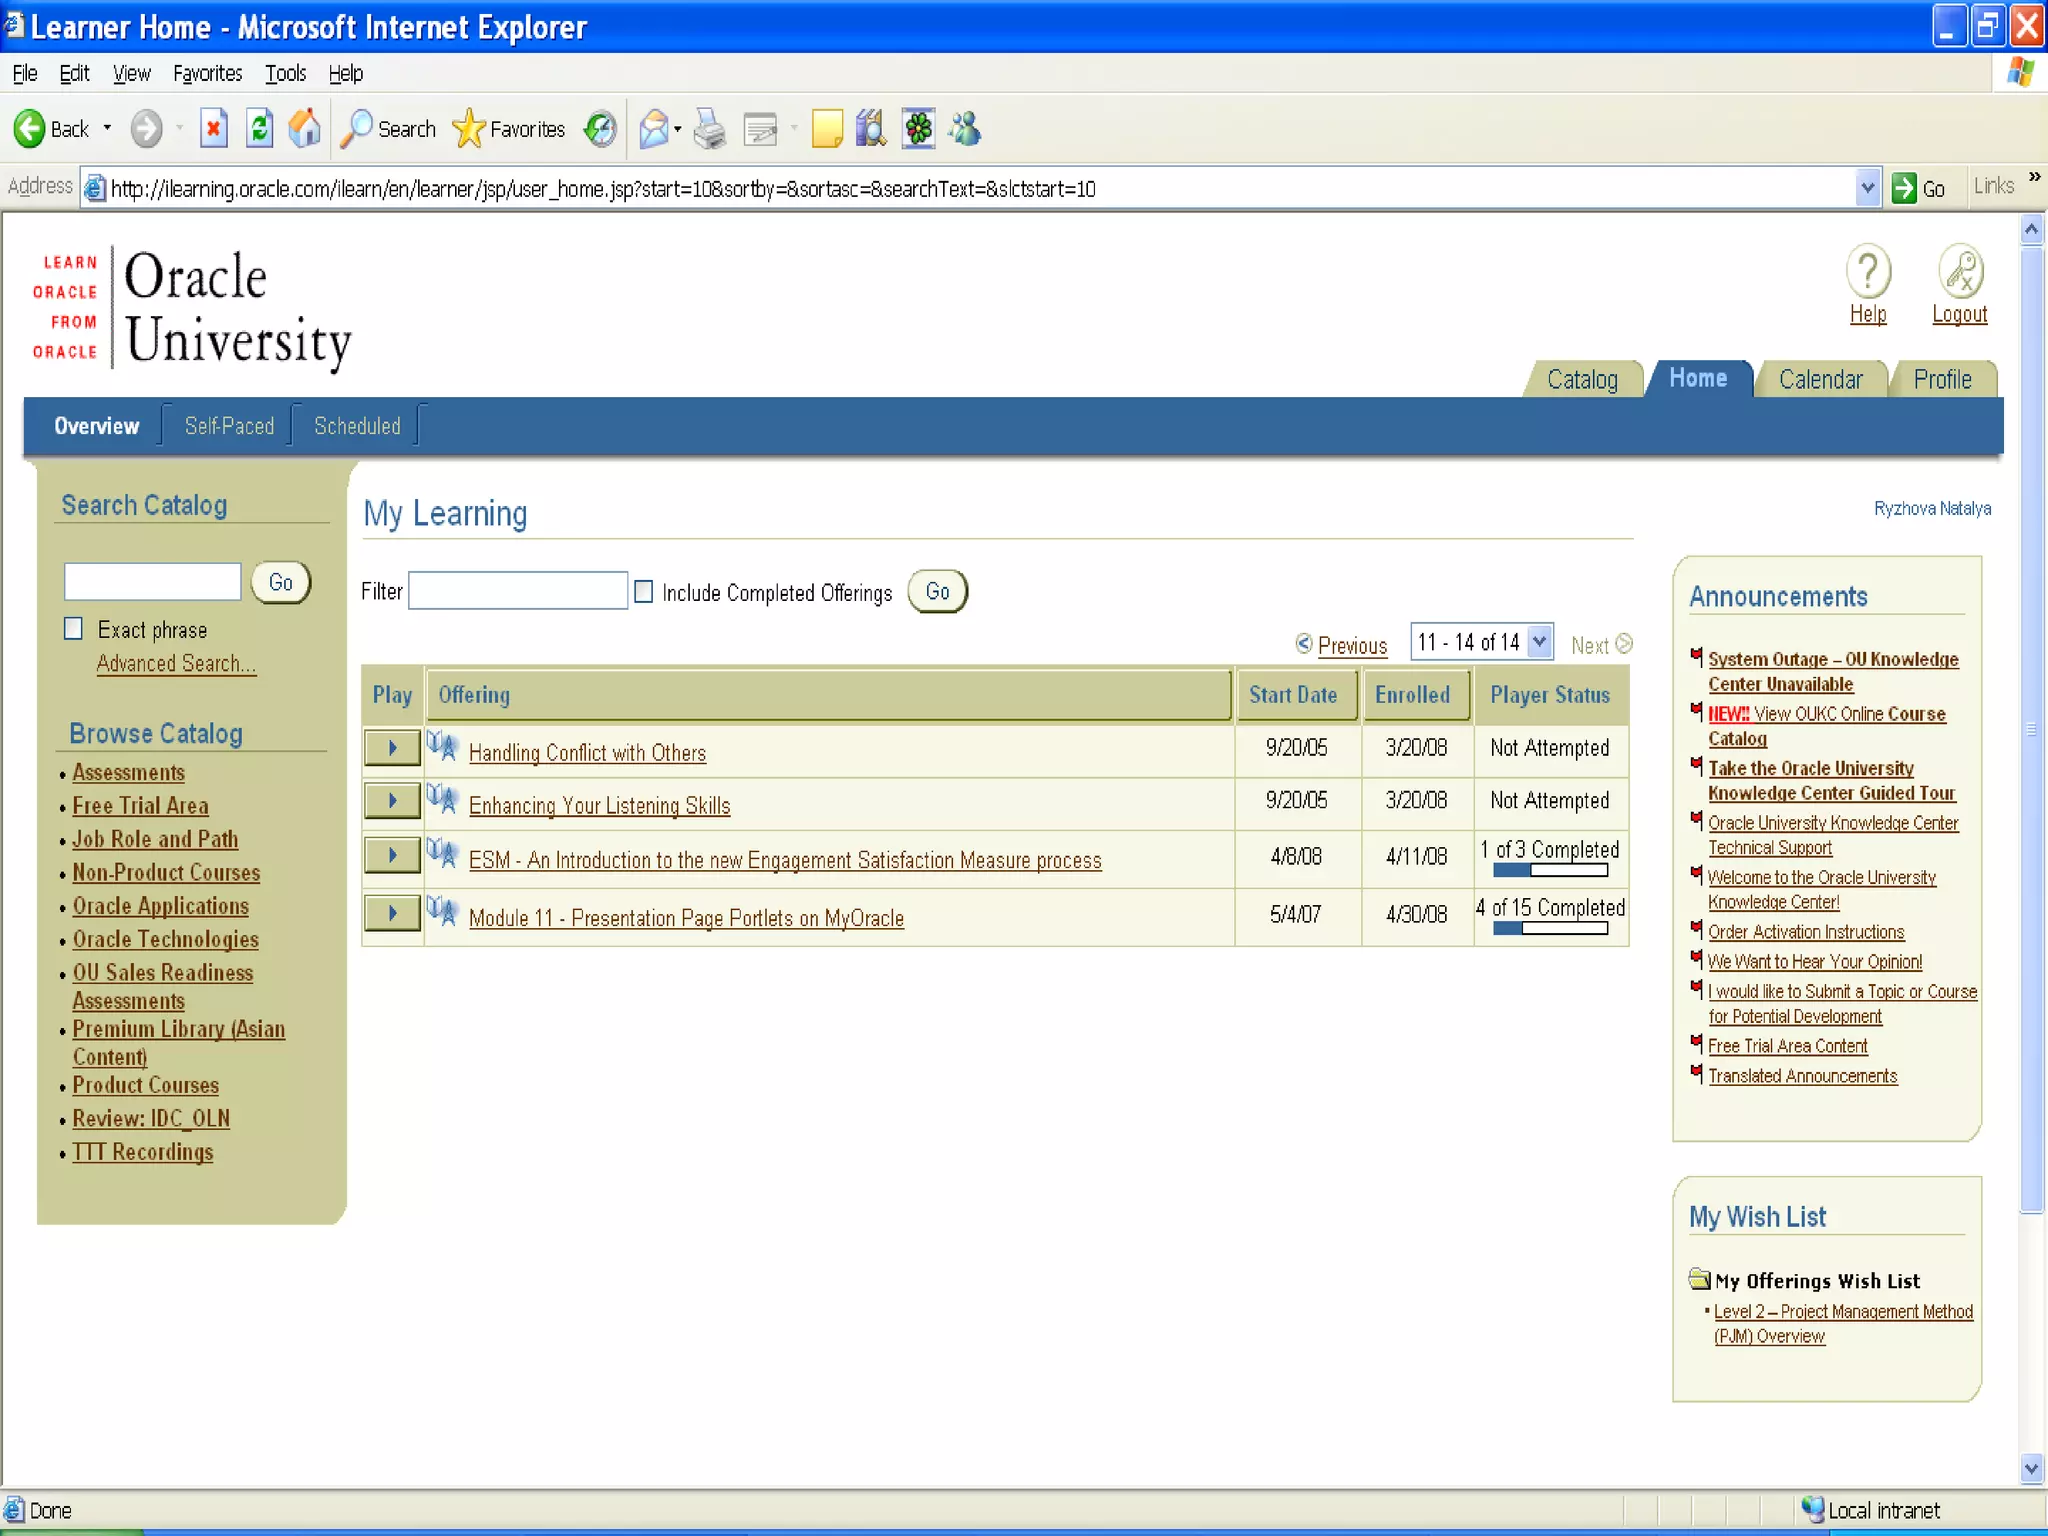Screen dimensions: 2048x1536
Task: Switch to the Catalog tab
Action: 1581,380
